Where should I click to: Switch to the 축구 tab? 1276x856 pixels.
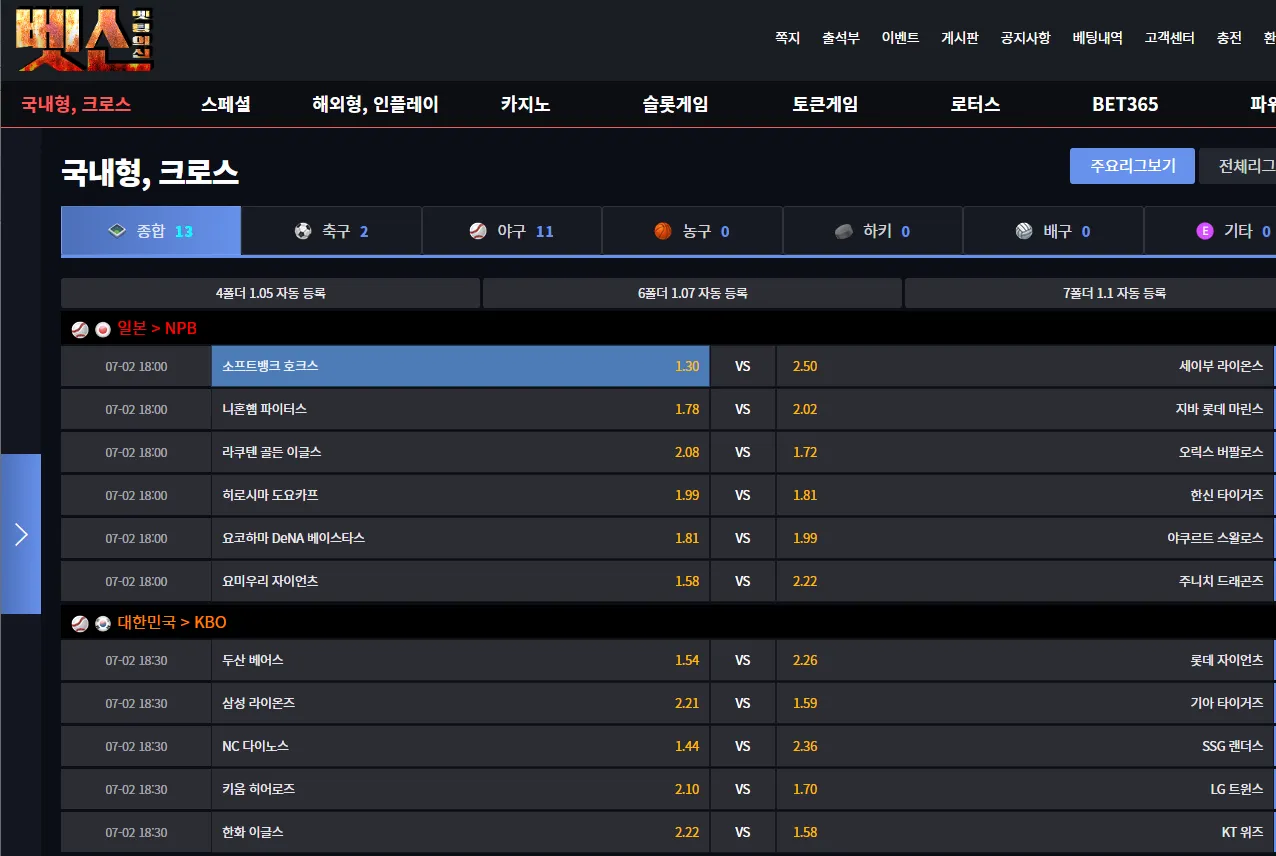332,231
